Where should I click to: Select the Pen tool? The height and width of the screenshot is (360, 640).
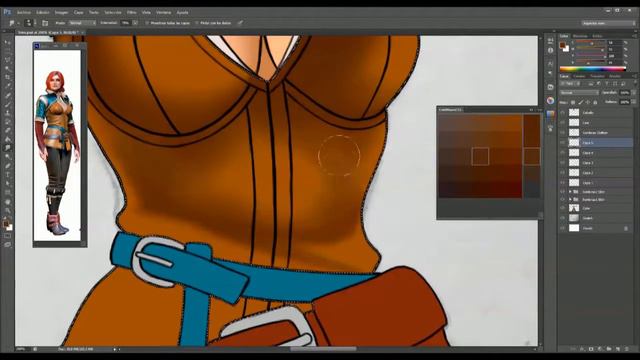coord(7,166)
